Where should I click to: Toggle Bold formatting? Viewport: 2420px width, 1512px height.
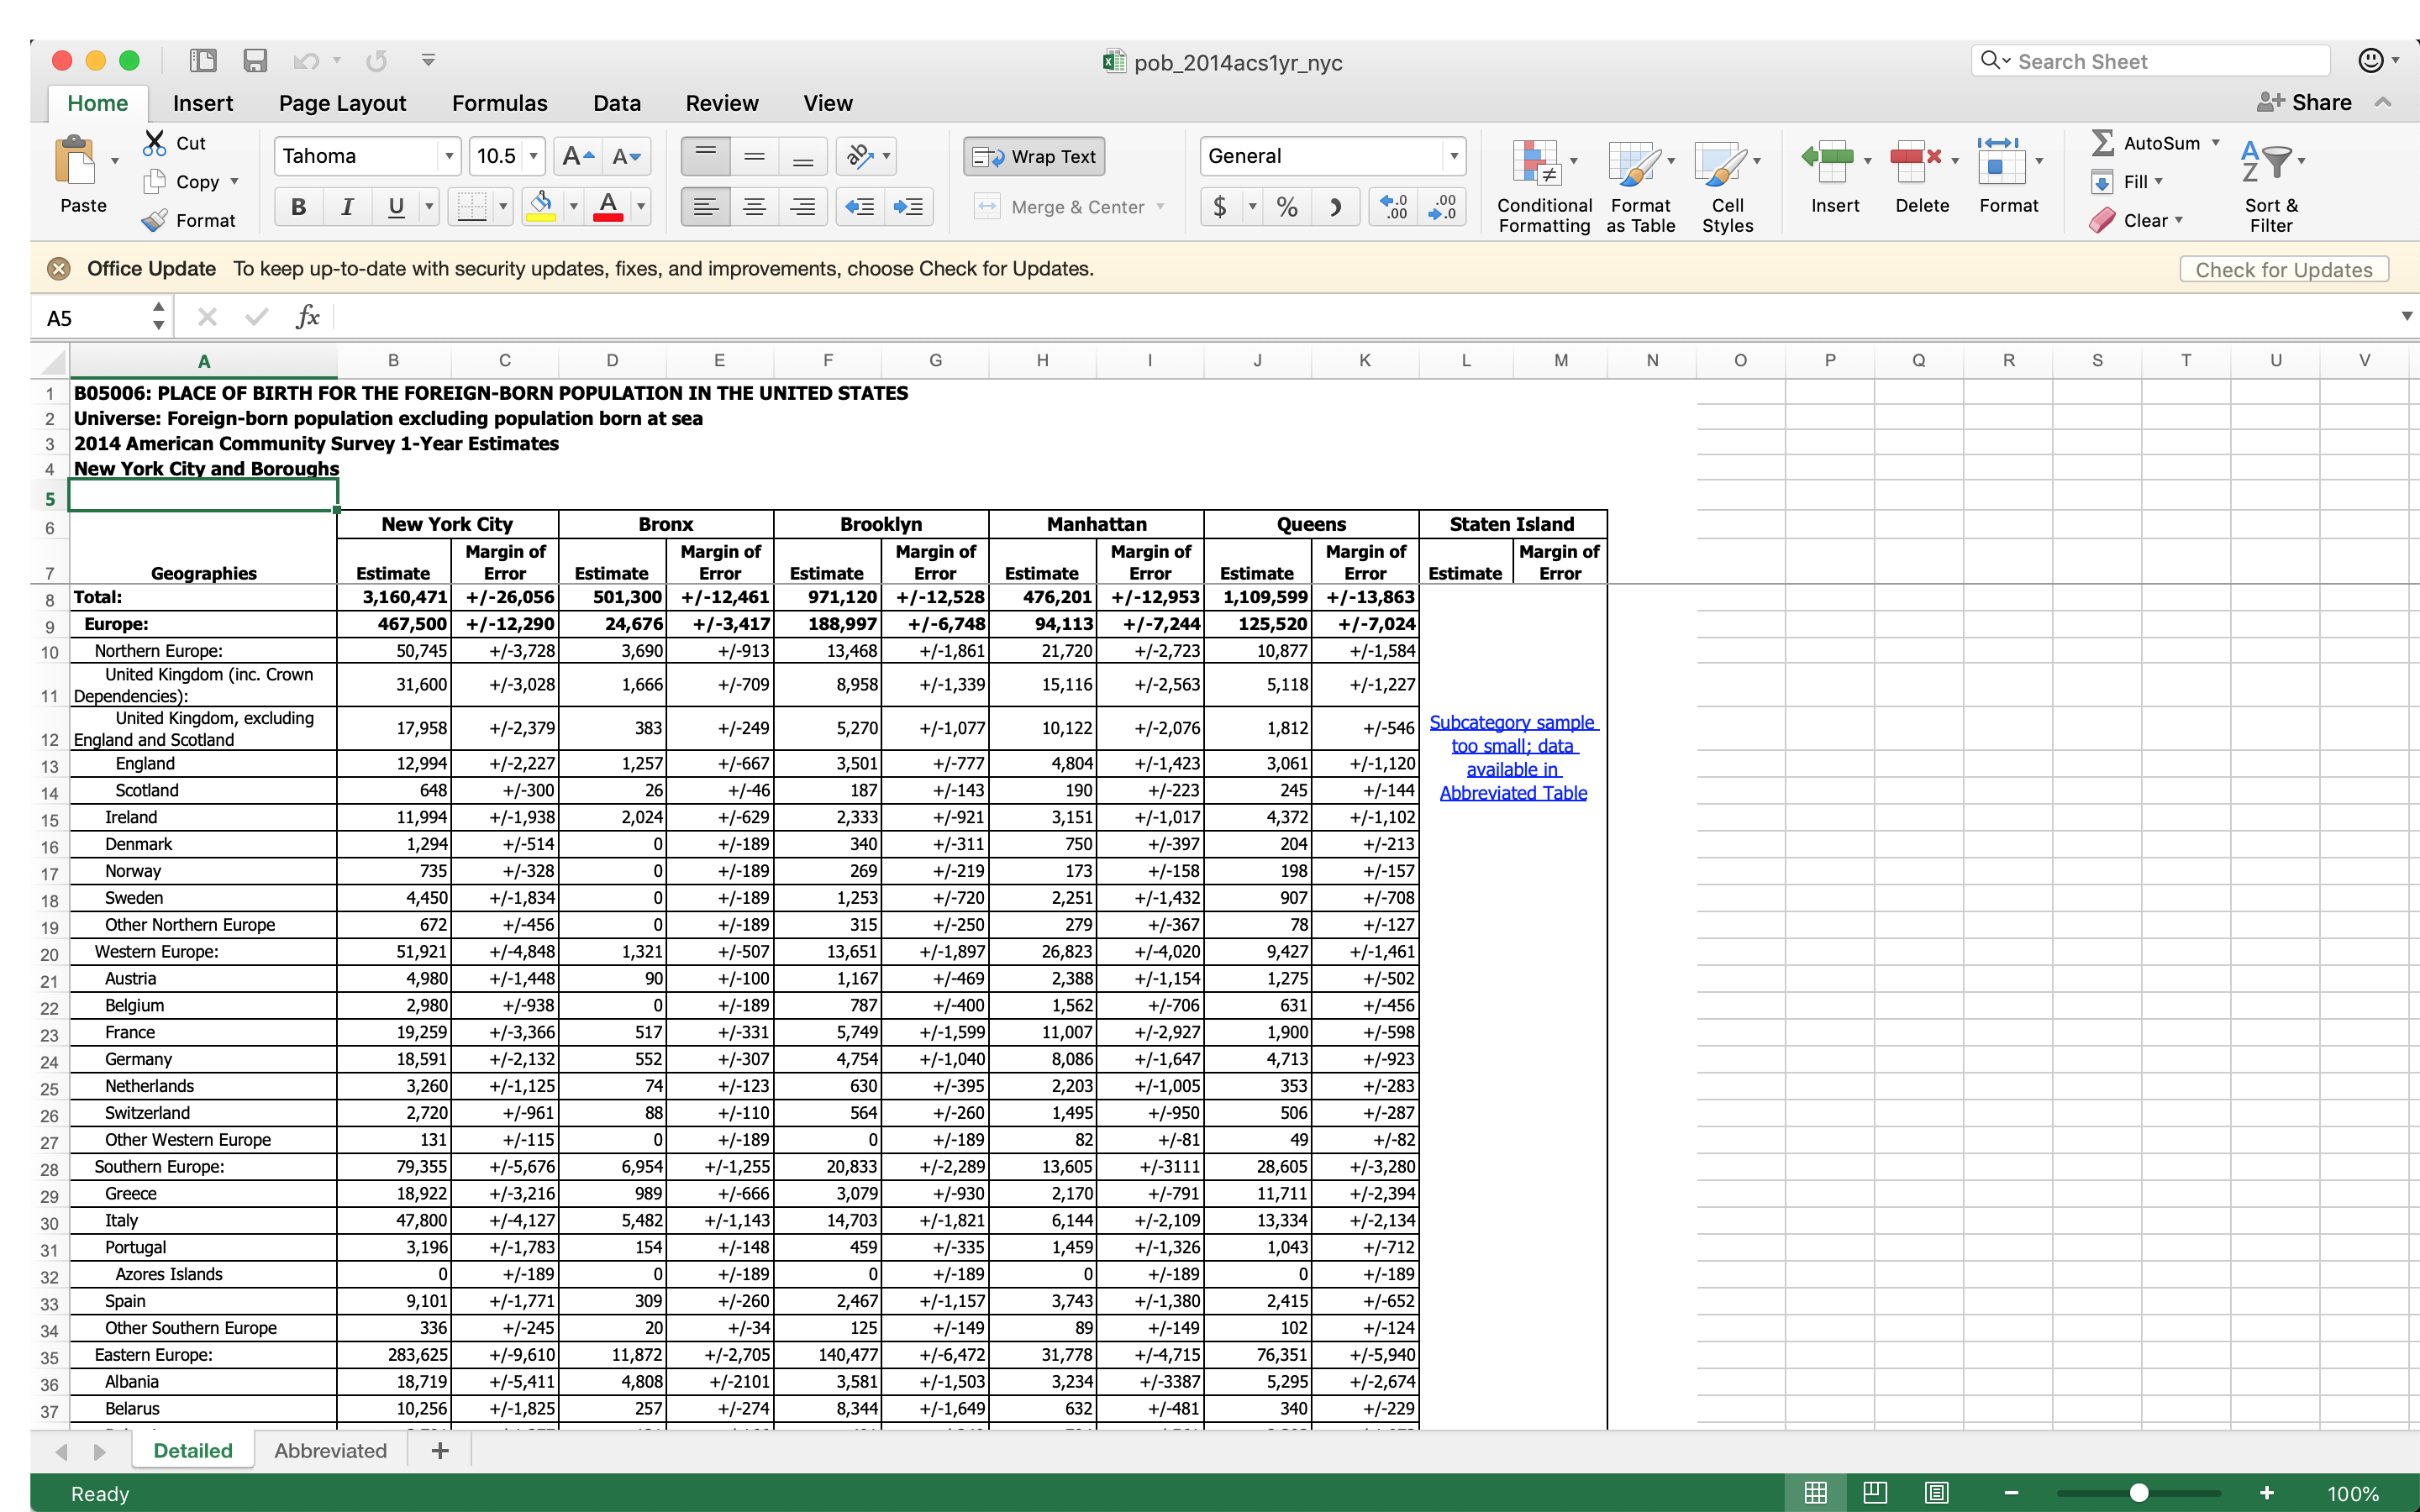(x=298, y=207)
